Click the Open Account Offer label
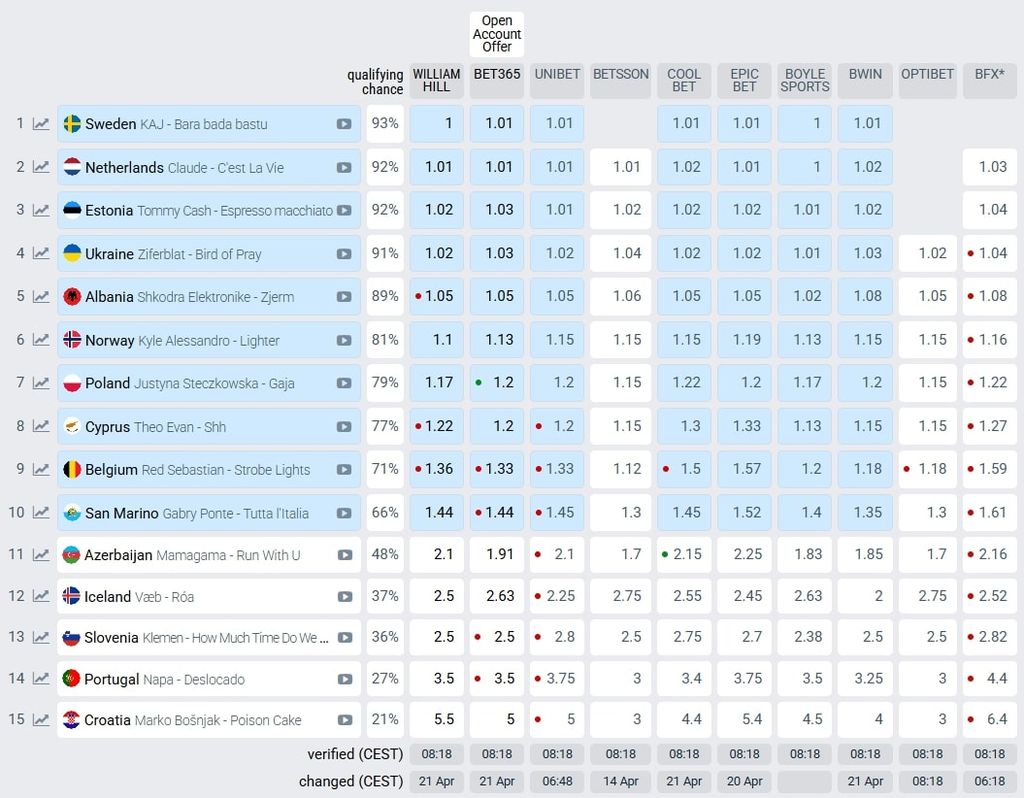The height and width of the screenshot is (798, 1024). pyautogui.click(x=497, y=34)
